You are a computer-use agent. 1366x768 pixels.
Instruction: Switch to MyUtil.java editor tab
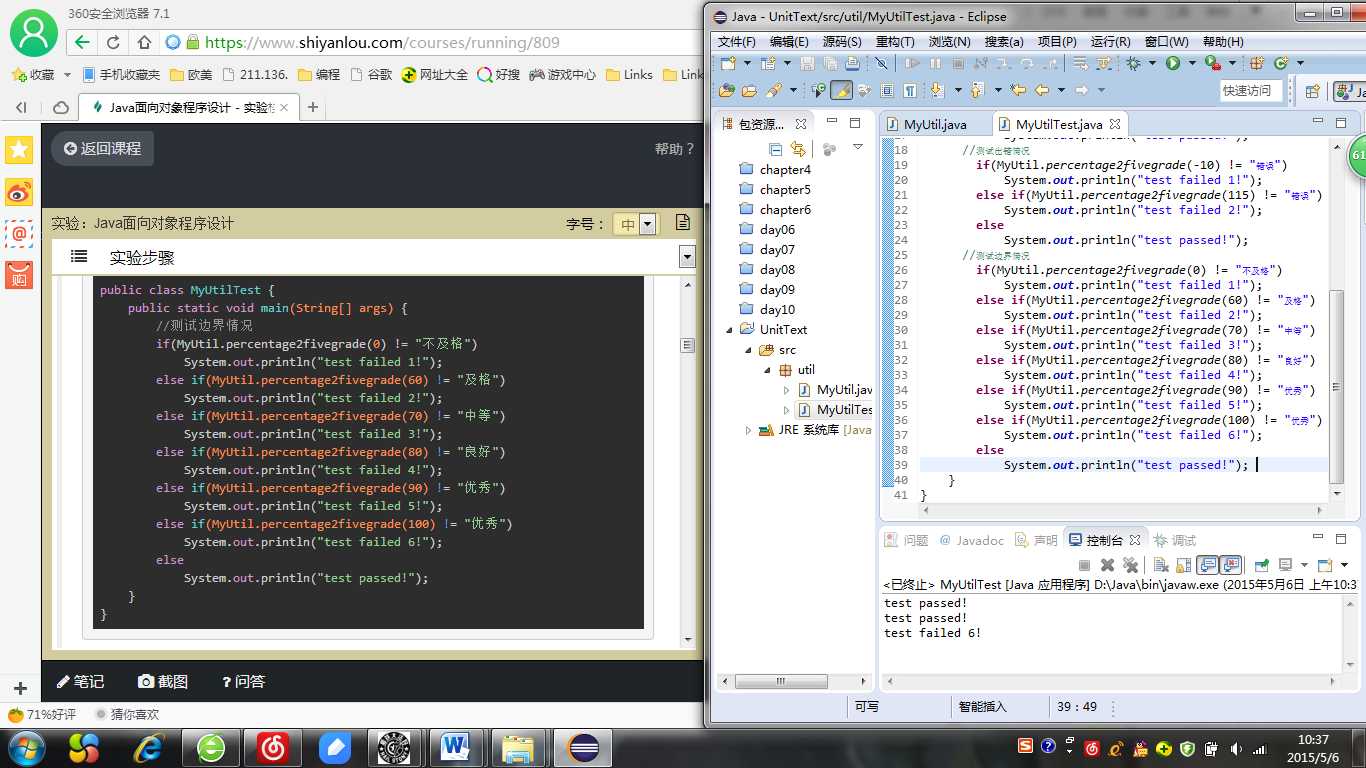[x=935, y=124]
